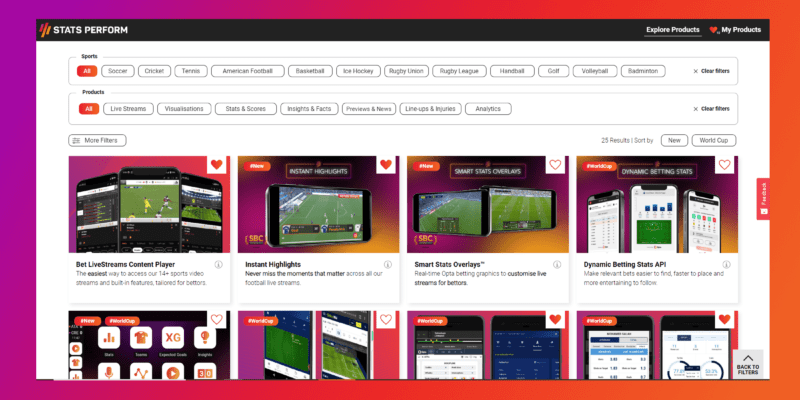Open the My Products tab

point(735,30)
